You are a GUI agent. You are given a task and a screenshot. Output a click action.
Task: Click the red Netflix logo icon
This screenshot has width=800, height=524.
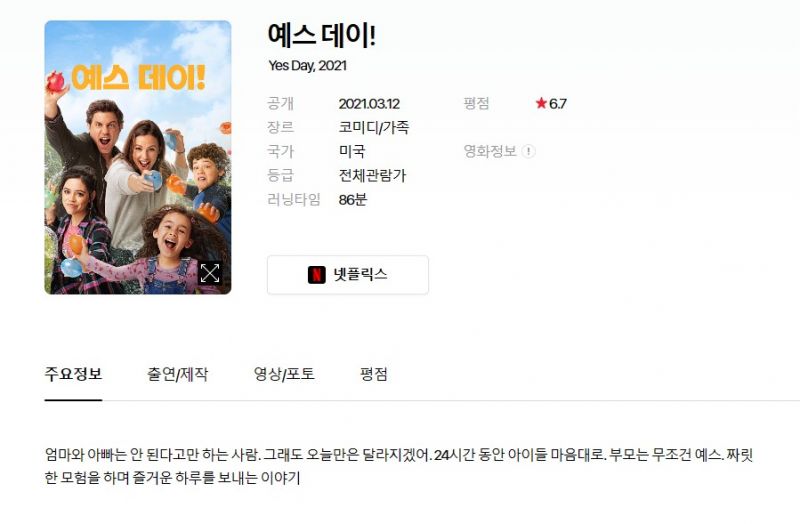point(316,275)
